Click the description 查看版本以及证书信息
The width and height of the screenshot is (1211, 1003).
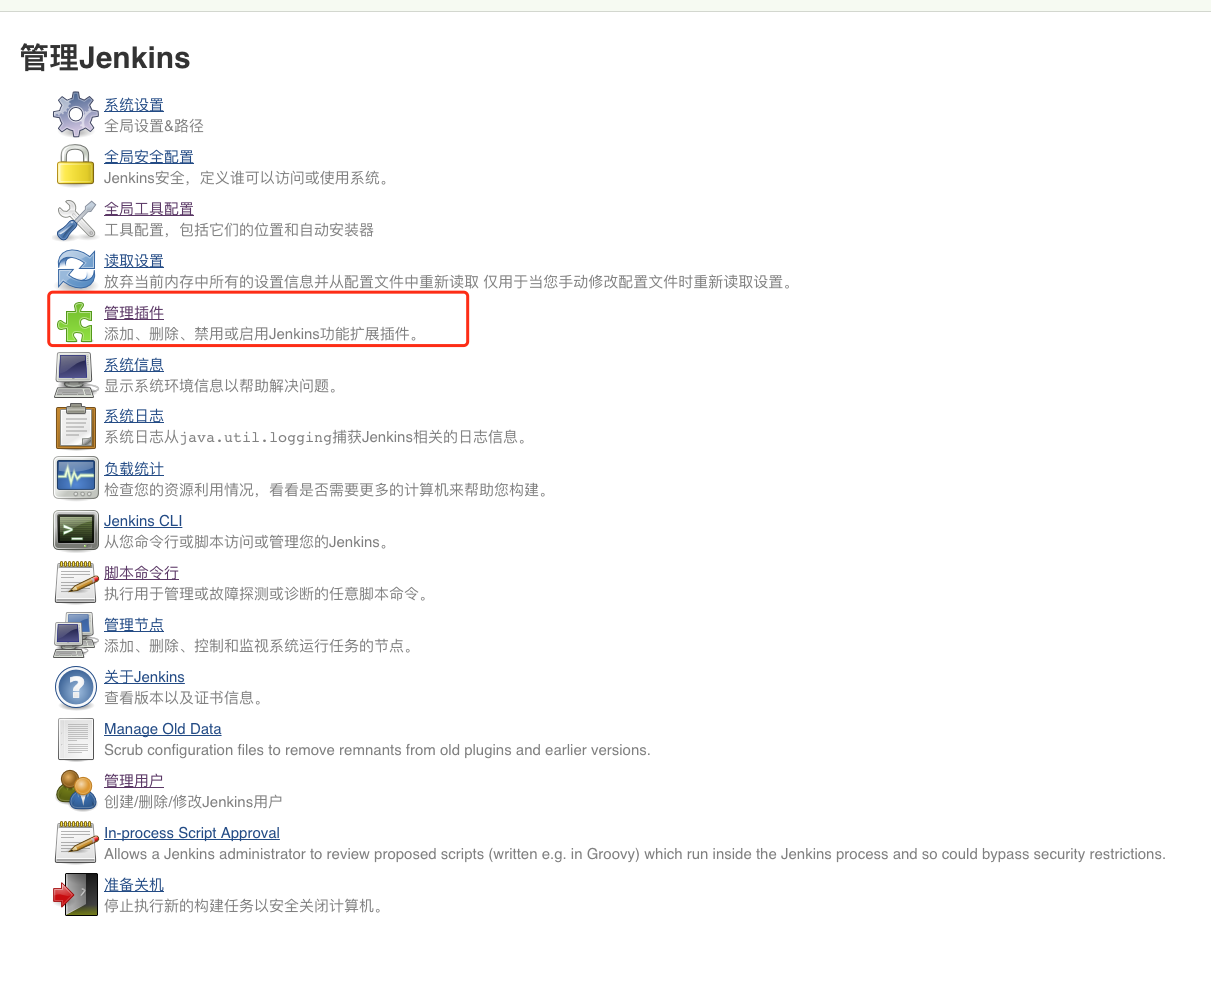point(186,698)
